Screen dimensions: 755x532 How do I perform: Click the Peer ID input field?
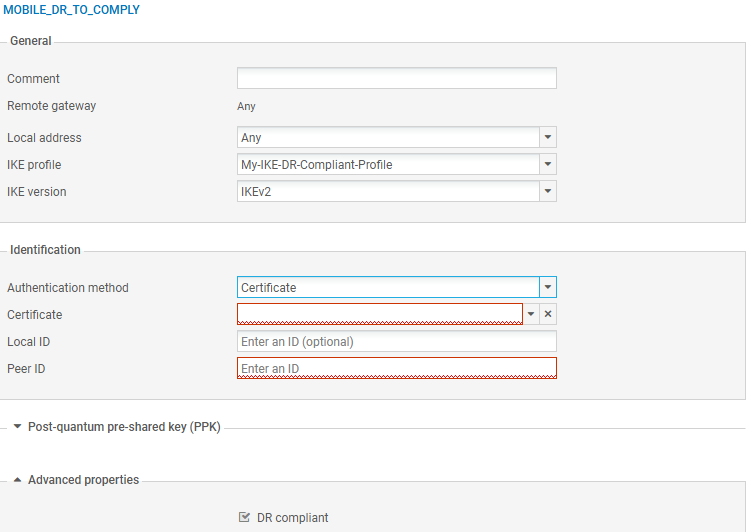pos(396,369)
